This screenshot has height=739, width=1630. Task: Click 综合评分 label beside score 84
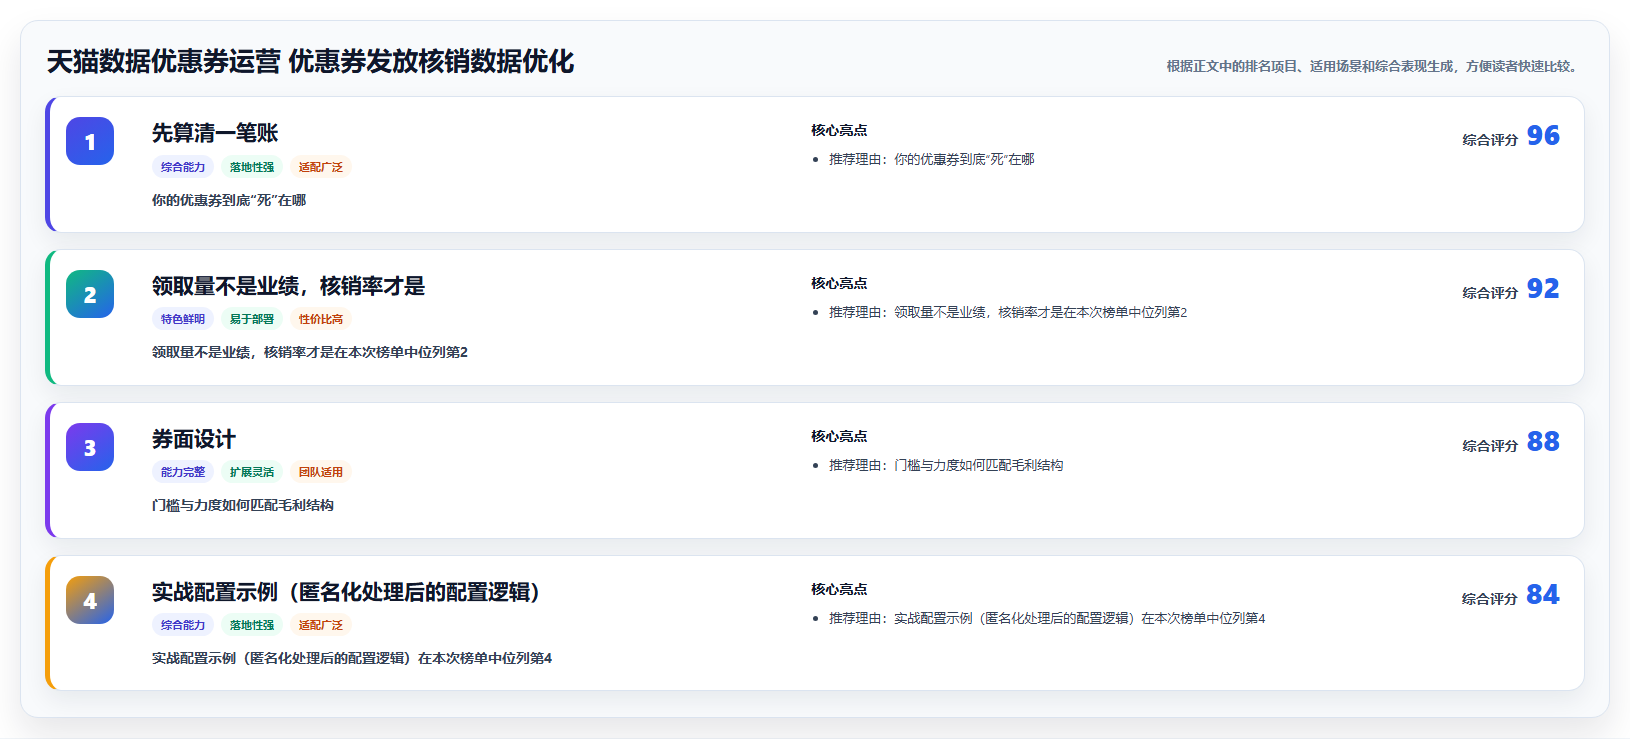click(1490, 599)
